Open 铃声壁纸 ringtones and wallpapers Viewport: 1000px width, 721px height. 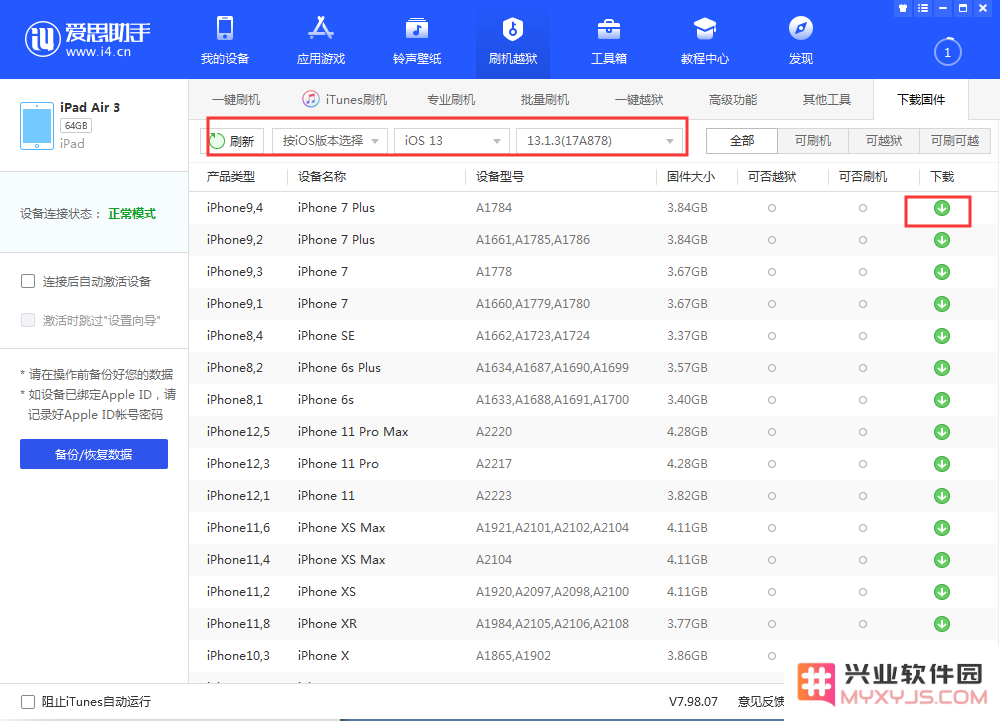pyautogui.click(x=417, y=40)
